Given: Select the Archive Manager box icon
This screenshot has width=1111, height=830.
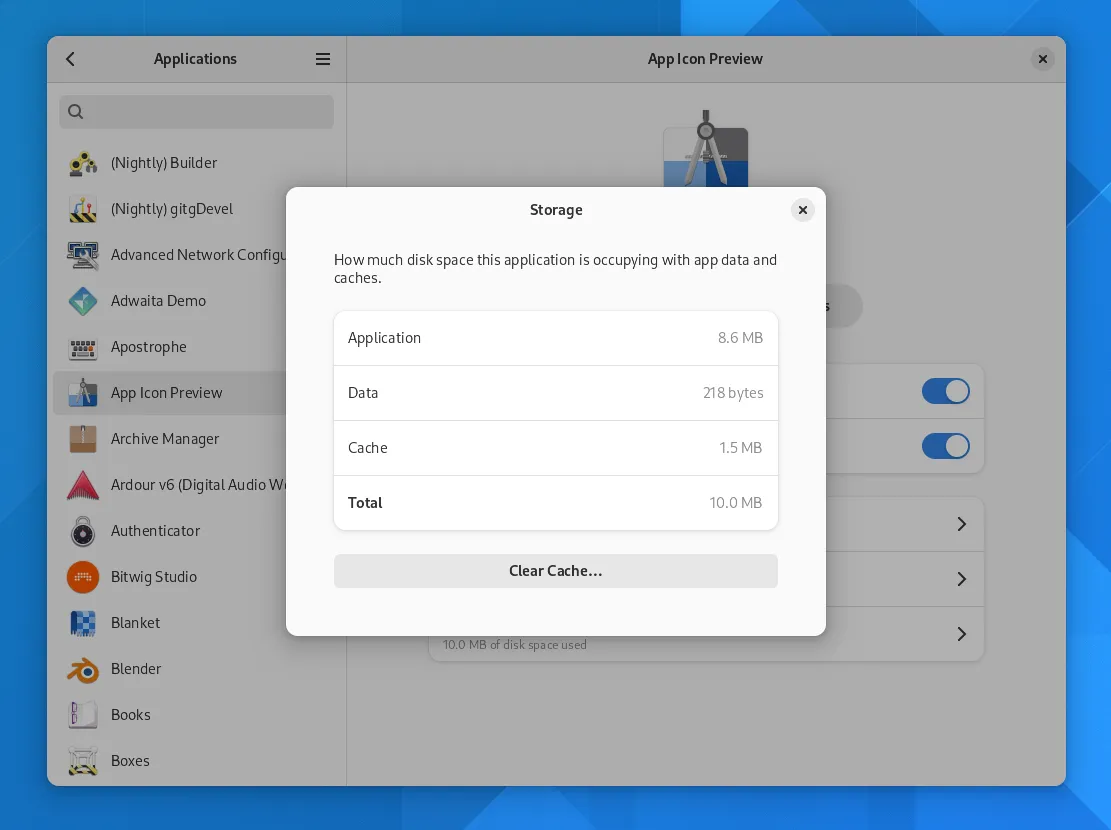Looking at the screenshot, I should (x=83, y=439).
